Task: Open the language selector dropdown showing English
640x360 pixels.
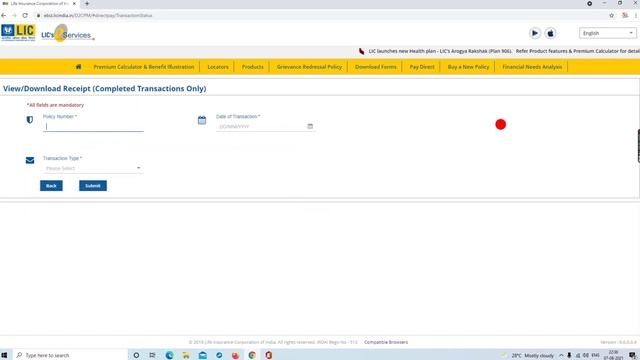Action: pos(607,33)
